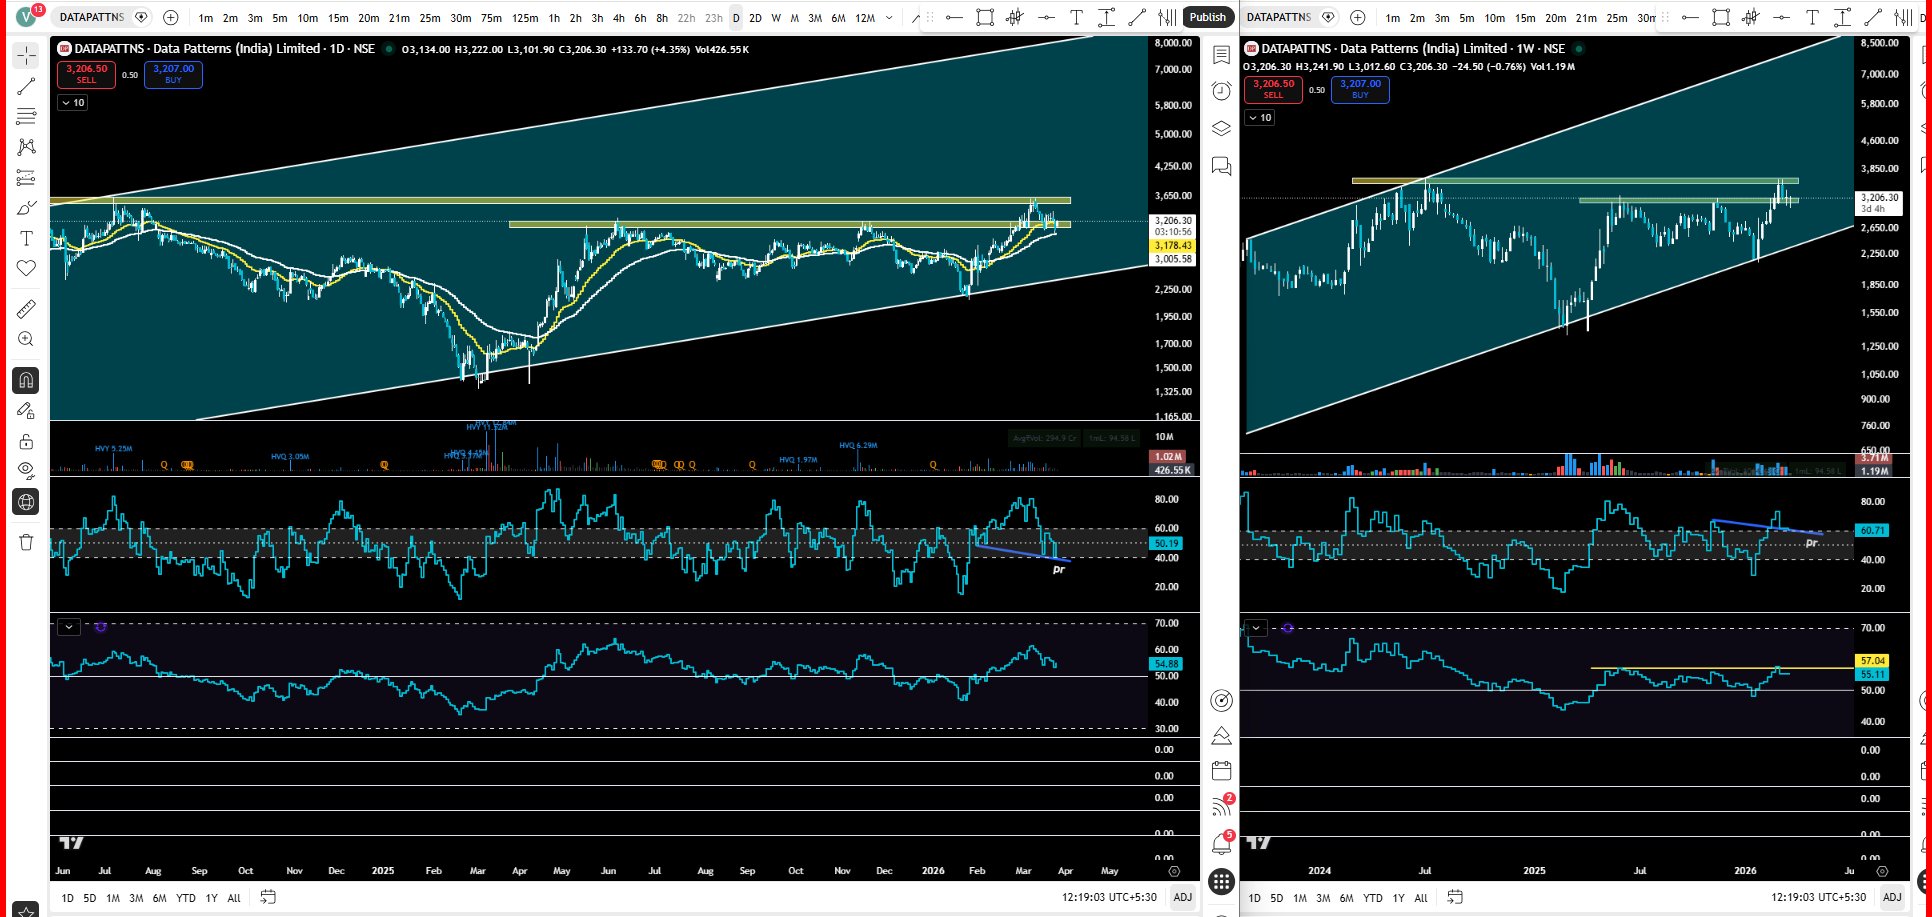Switch left chart to 15m interval
This screenshot has width=1932, height=917.
[338, 18]
